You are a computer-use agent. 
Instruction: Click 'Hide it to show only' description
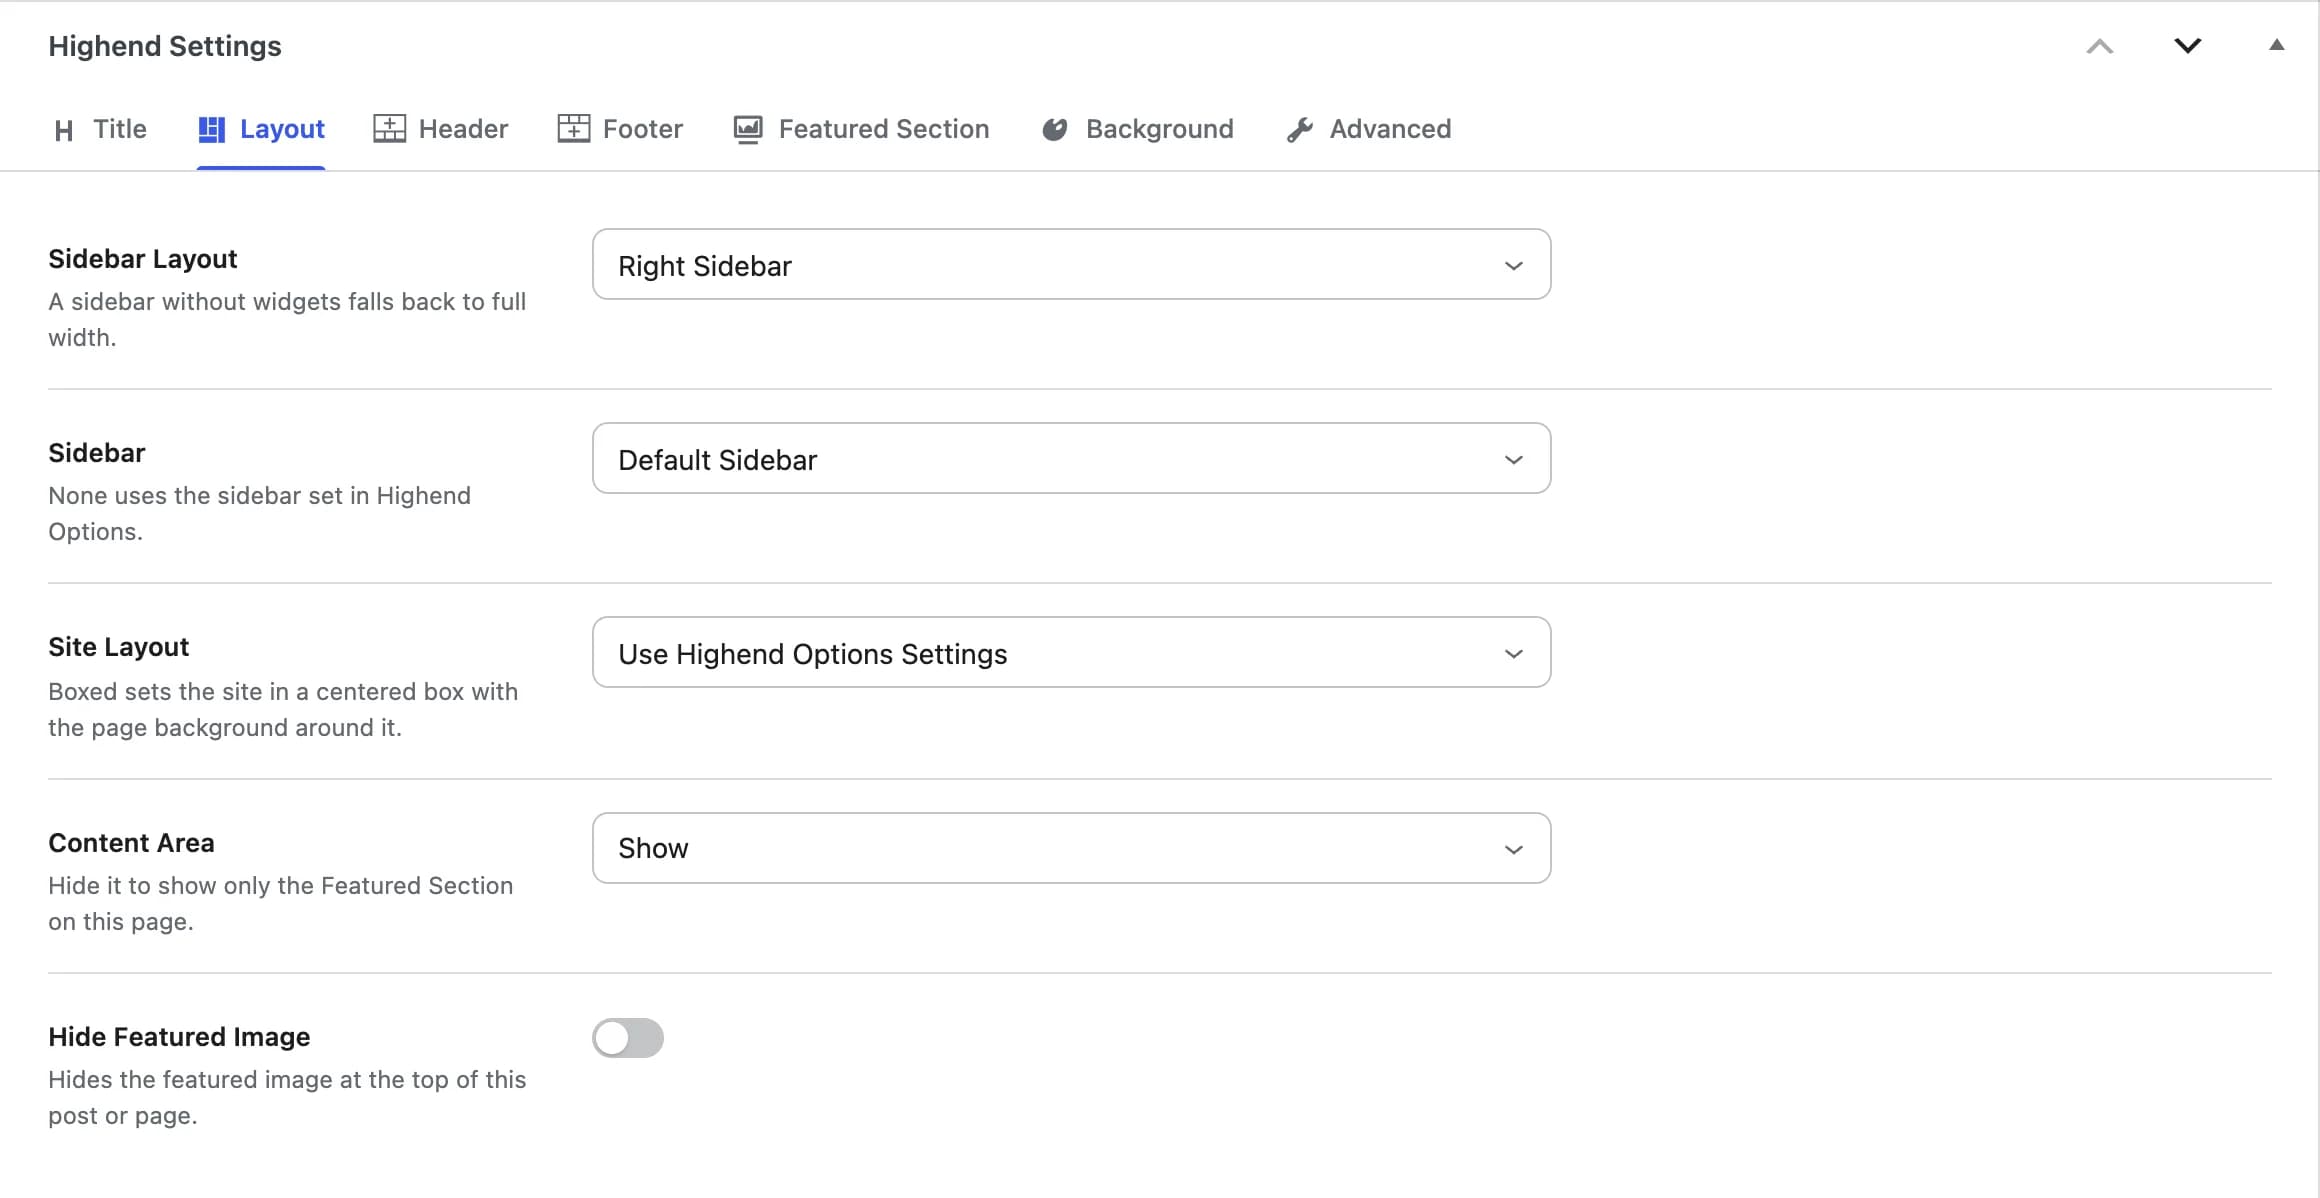pyautogui.click(x=281, y=904)
